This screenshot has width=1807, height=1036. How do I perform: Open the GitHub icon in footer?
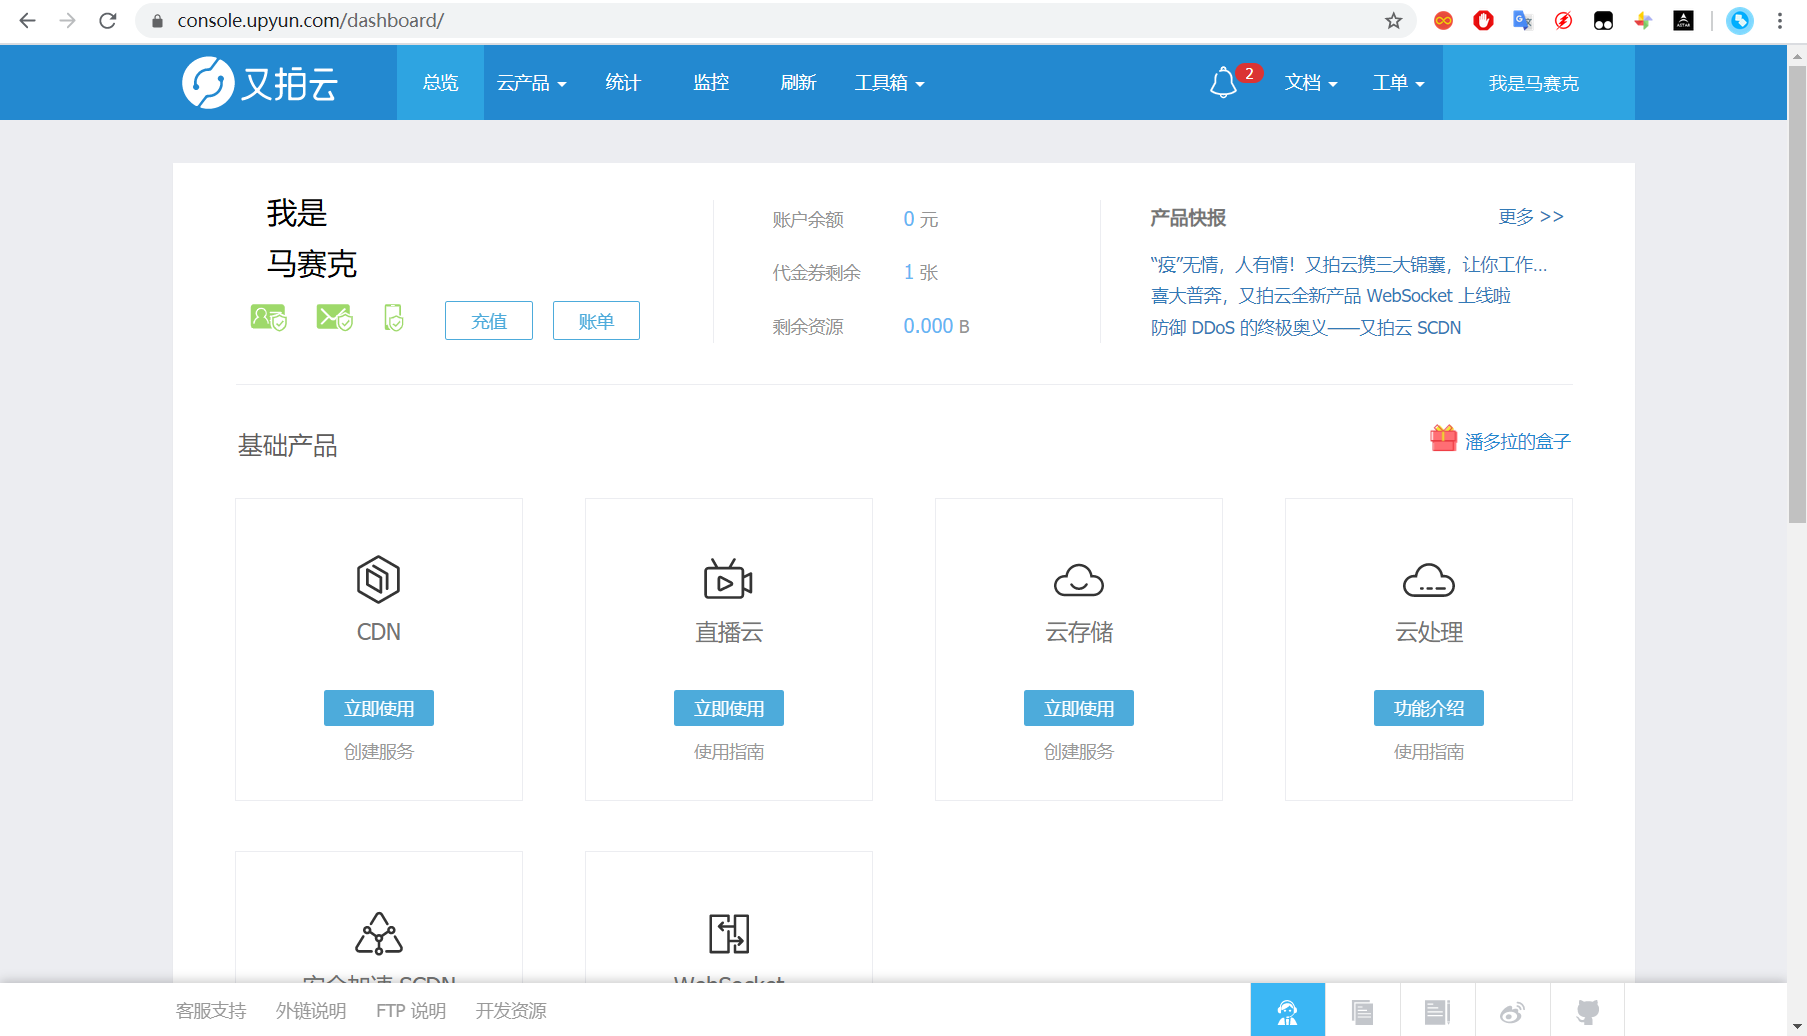point(1587,1012)
